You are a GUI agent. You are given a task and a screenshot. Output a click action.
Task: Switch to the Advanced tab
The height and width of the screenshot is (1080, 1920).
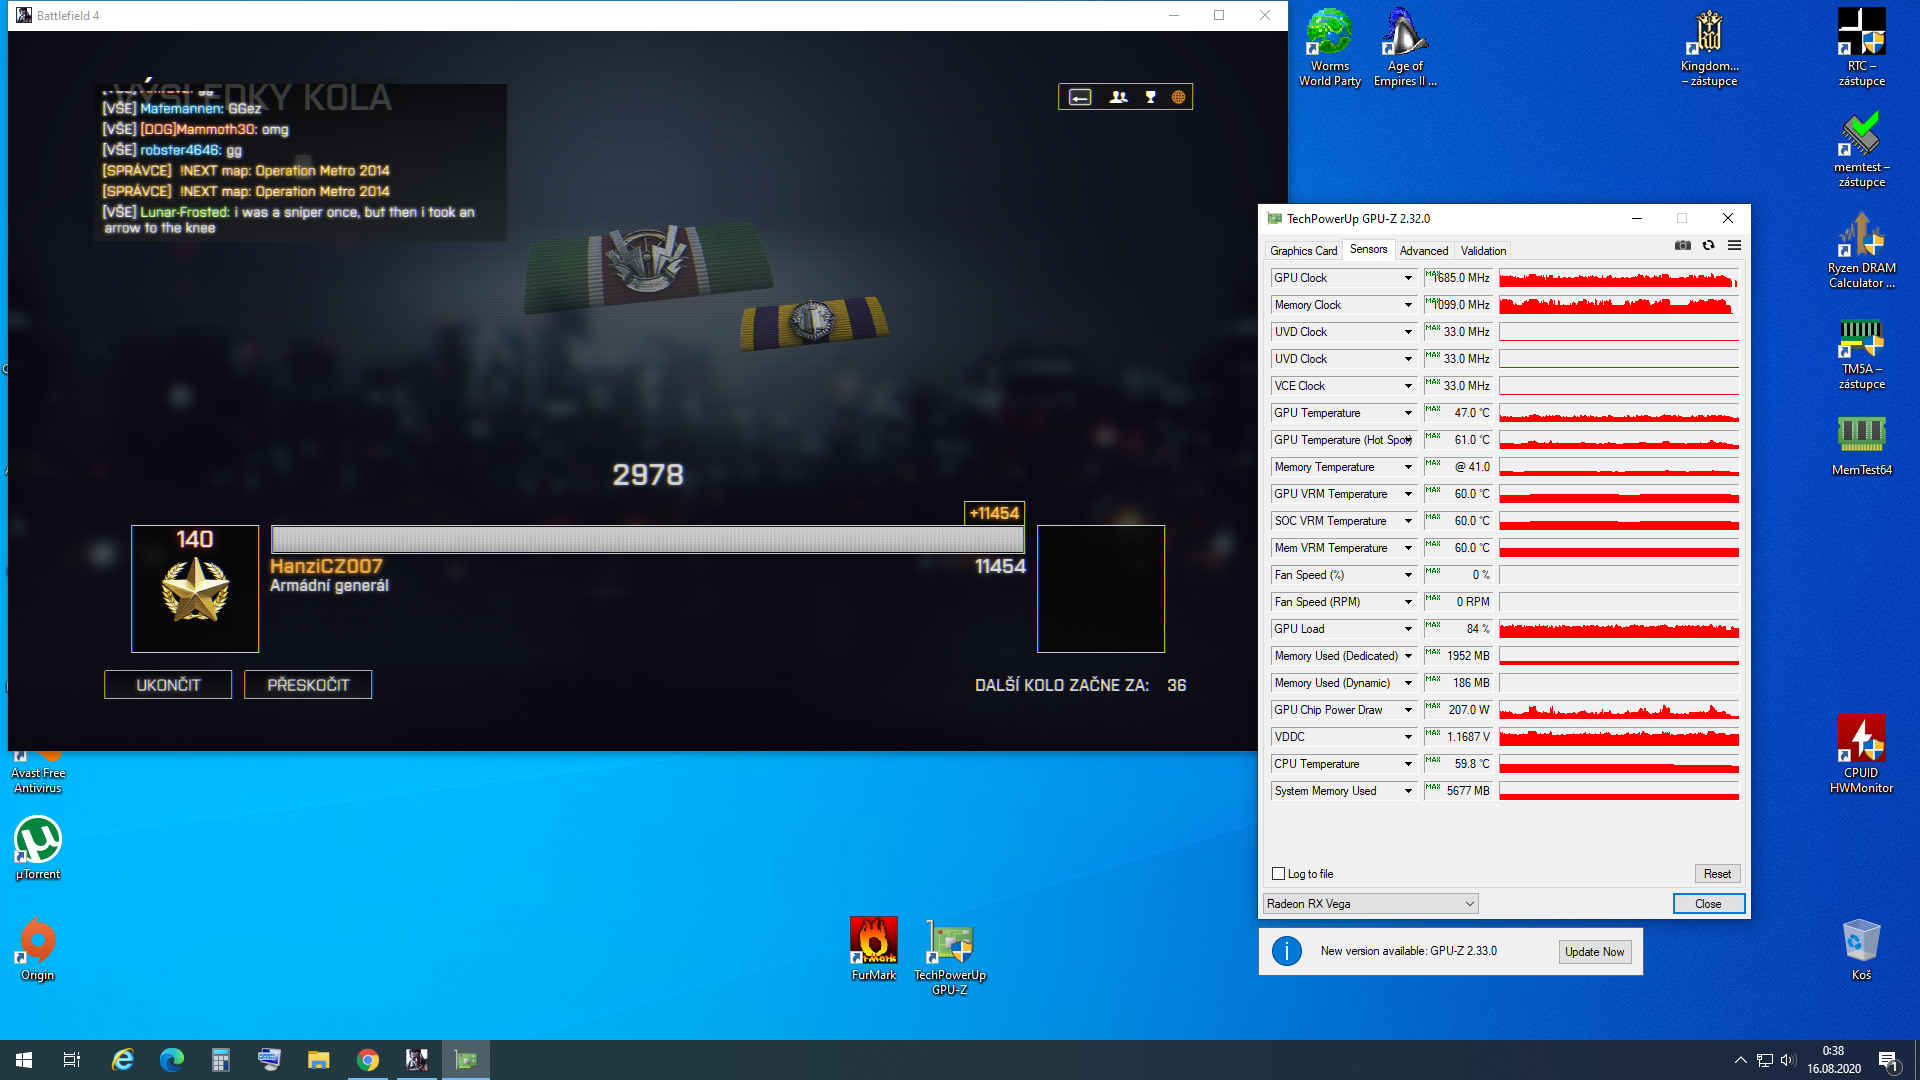(x=1424, y=251)
